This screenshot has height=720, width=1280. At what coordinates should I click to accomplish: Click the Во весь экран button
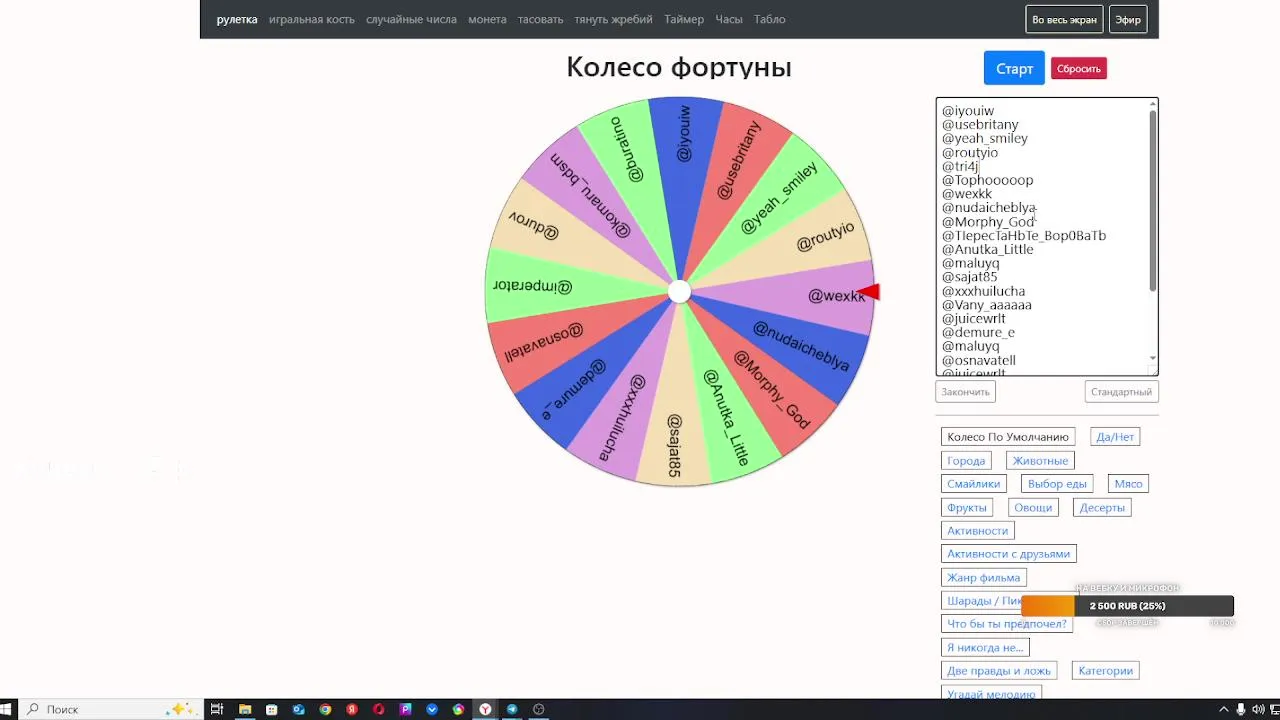click(1065, 20)
